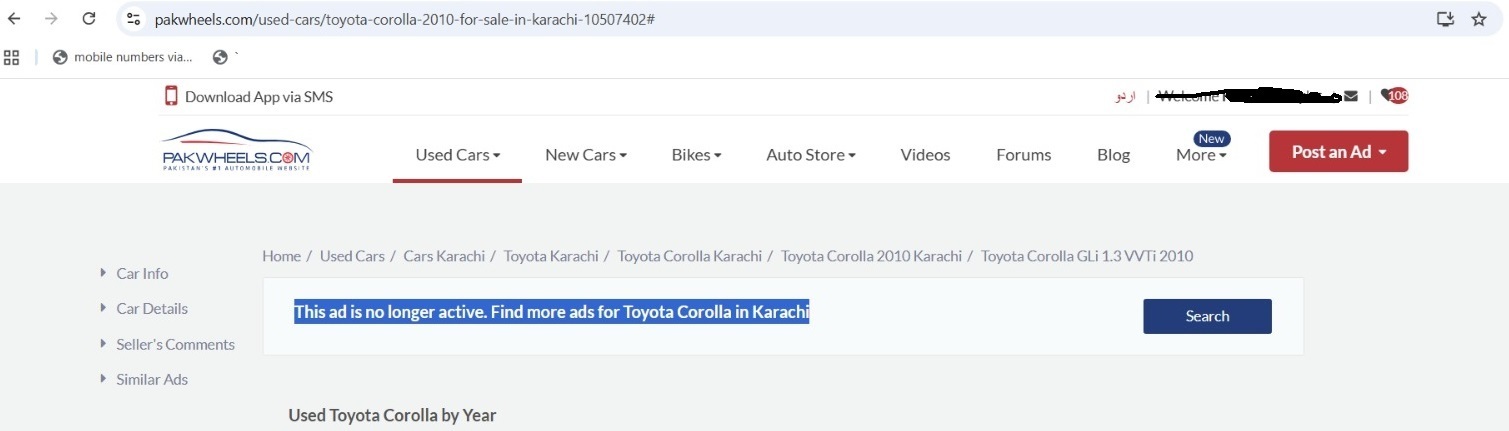
Task: Open the browser apps grid icon
Action: (x=12, y=57)
